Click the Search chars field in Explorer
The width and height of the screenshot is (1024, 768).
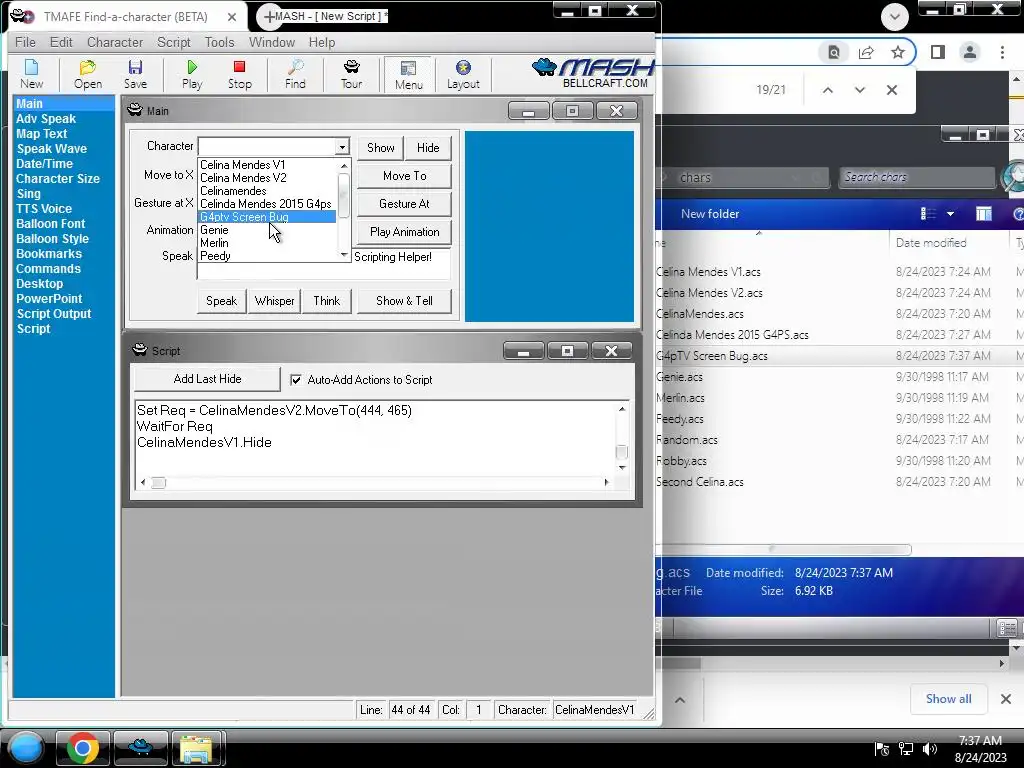click(x=916, y=177)
